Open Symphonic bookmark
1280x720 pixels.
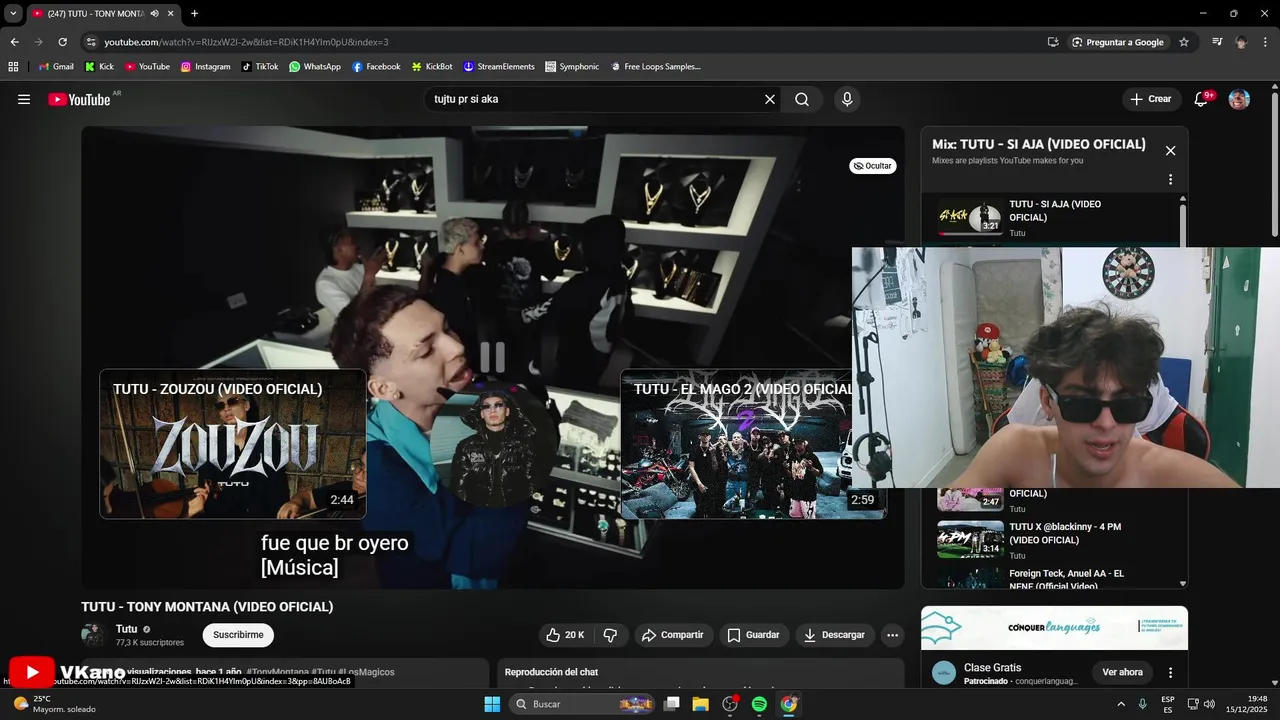click(x=572, y=67)
